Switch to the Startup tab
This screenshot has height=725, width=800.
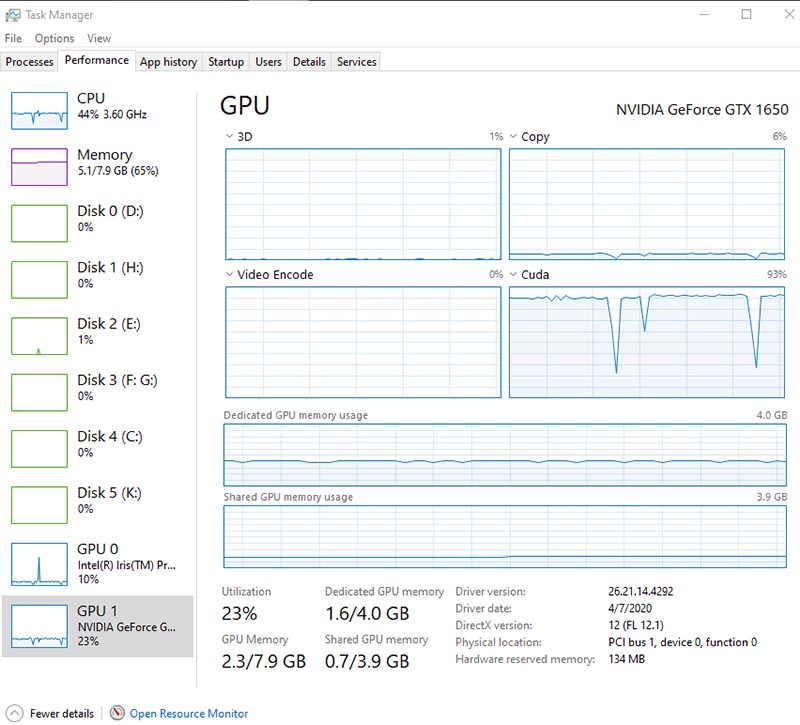point(226,62)
